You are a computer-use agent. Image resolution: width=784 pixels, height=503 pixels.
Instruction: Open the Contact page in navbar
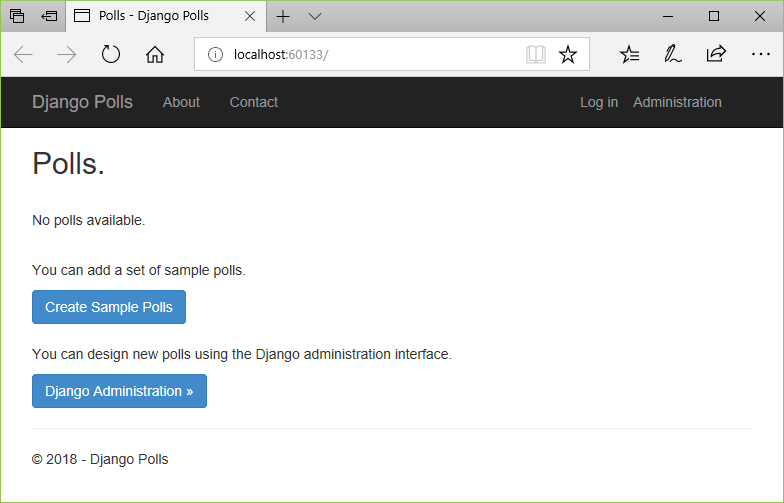pyautogui.click(x=254, y=102)
